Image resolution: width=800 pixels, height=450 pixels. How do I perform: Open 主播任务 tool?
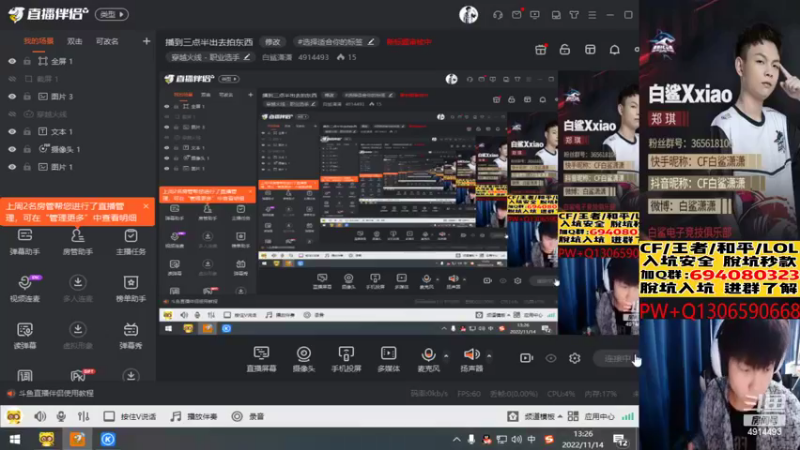pos(131,242)
